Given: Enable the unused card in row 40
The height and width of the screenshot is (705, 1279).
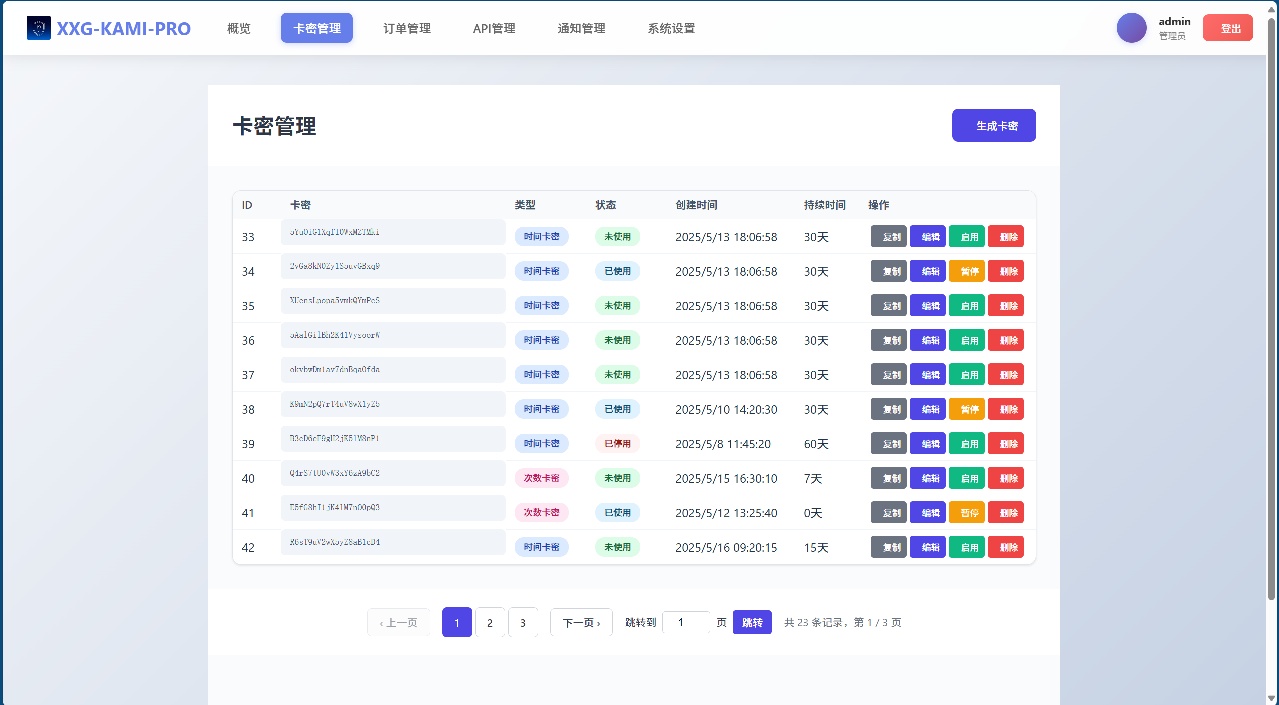Looking at the screenshot, I should [966, 478].
